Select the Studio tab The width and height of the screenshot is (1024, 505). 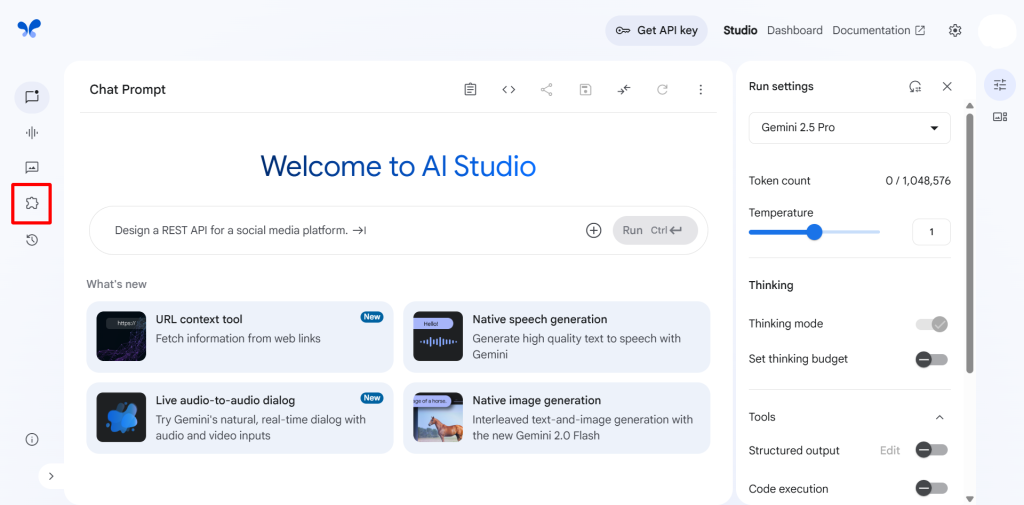click(740, 30)
